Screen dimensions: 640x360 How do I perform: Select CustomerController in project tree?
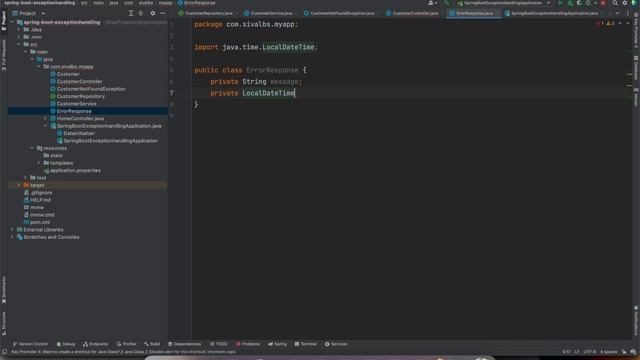click(x=79, y=82)
